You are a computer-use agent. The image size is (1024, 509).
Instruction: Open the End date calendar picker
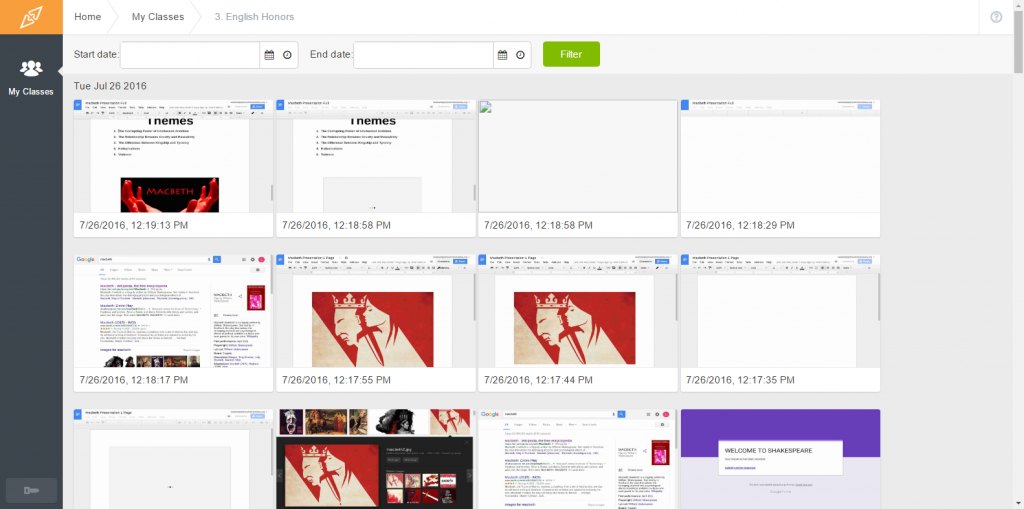(502, 55)
